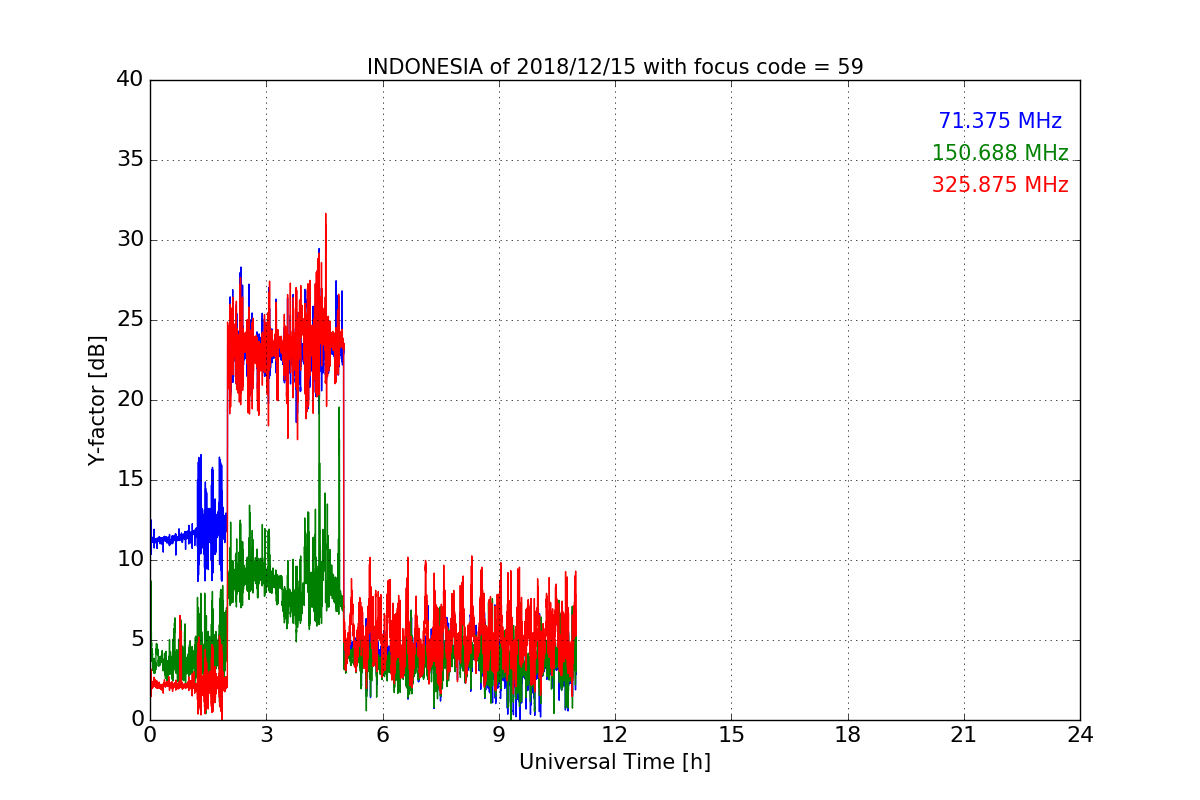The image size is (1200, 800).
Task: Click y-axis tick label 15
Action: [x=130, y=480]
